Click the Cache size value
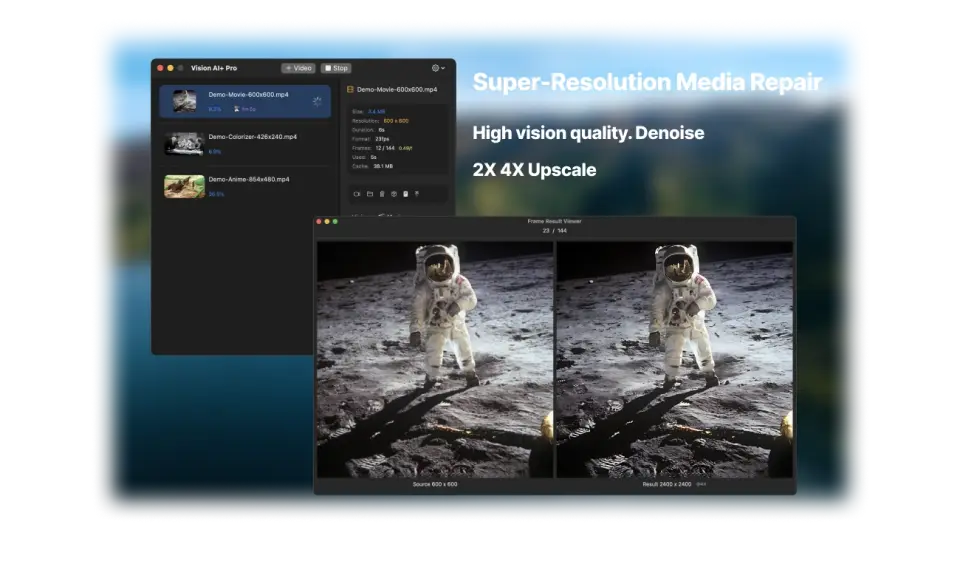960x570 pixels. [383, 166]
